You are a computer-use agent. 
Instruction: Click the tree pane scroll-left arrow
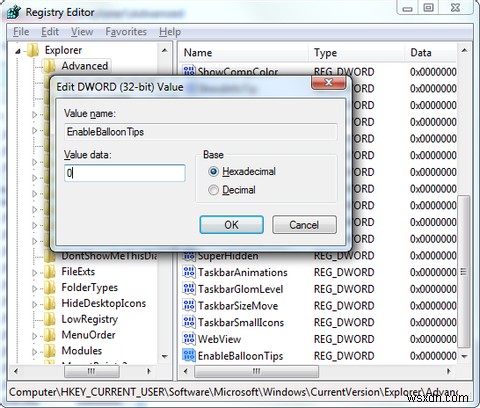[x=16, y=371]
